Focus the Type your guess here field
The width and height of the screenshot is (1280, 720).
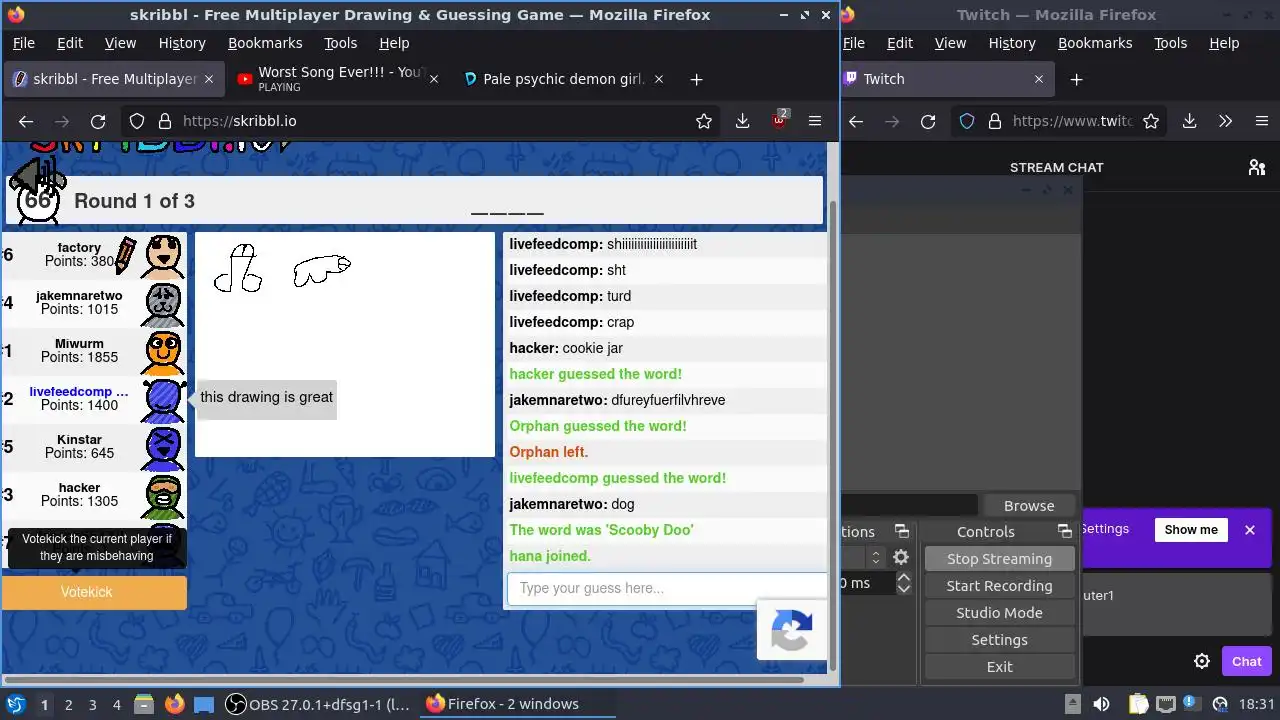(668, 588)
